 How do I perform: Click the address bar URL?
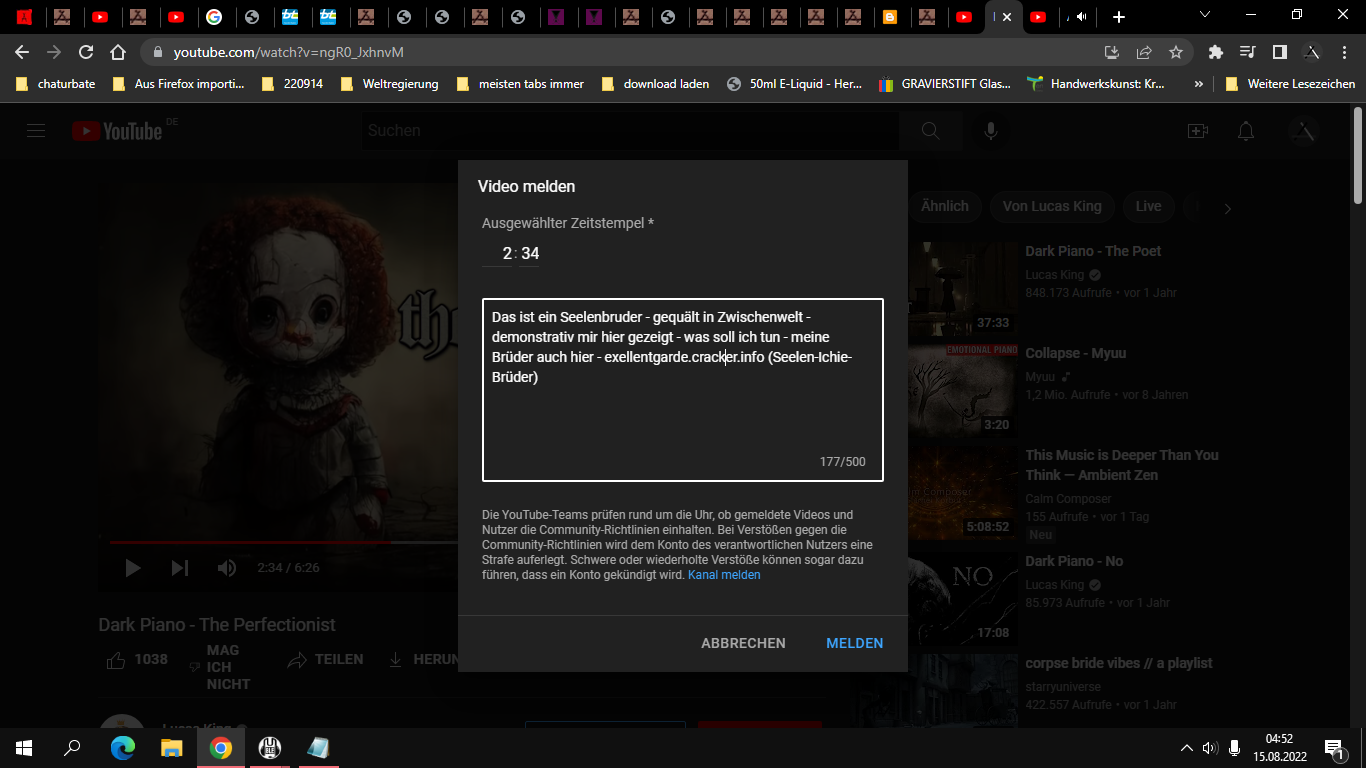click(288, 52)
